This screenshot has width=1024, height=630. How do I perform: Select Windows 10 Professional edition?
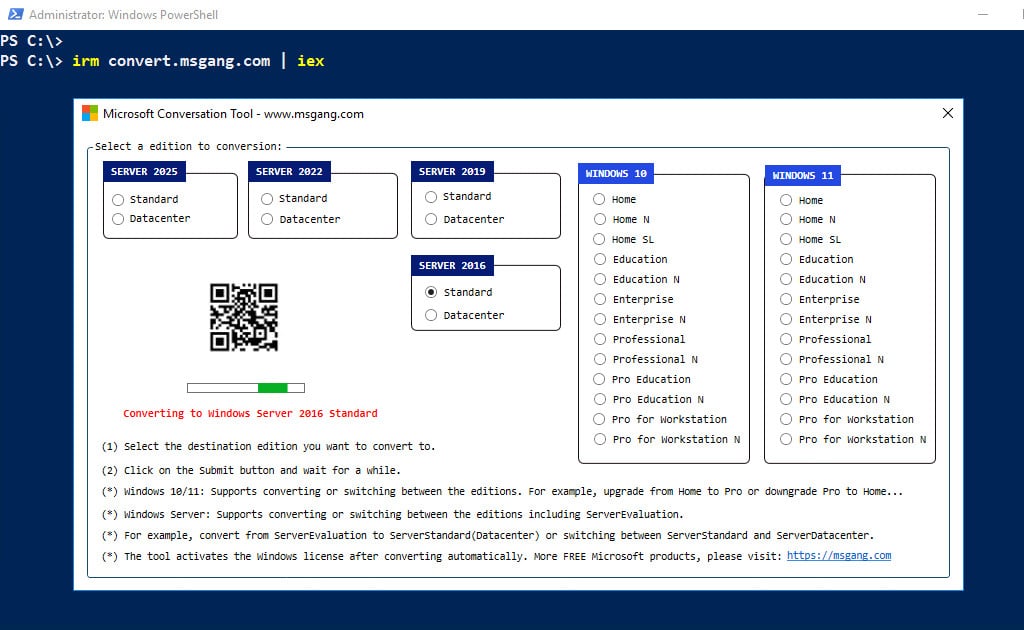(600, 339)
